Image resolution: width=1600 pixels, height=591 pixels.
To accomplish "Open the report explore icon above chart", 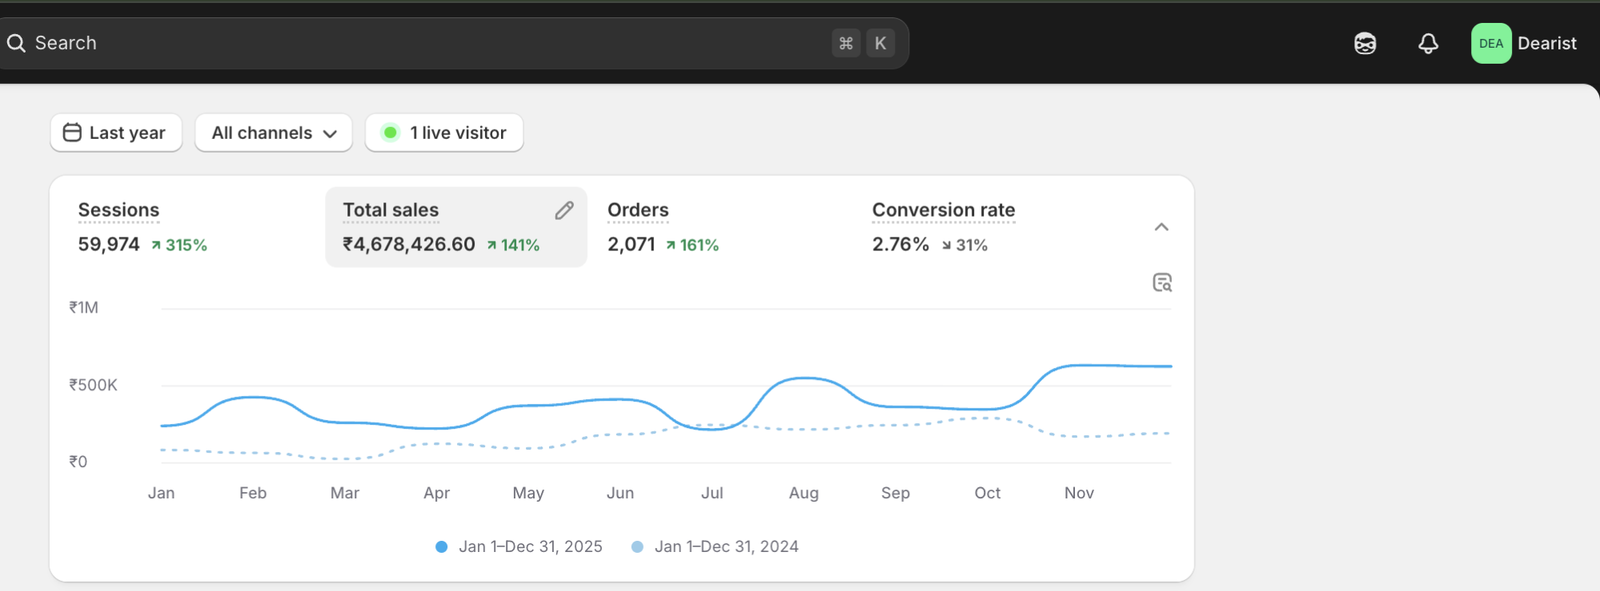I will 1162,283.
